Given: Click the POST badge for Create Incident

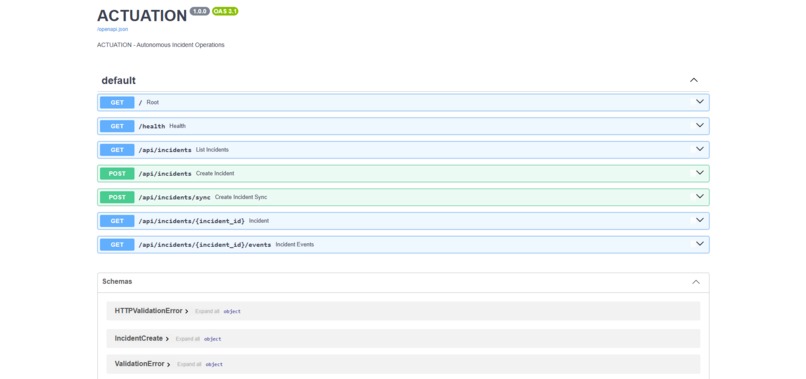Looking at the screenshot, I should pos(117,173).
